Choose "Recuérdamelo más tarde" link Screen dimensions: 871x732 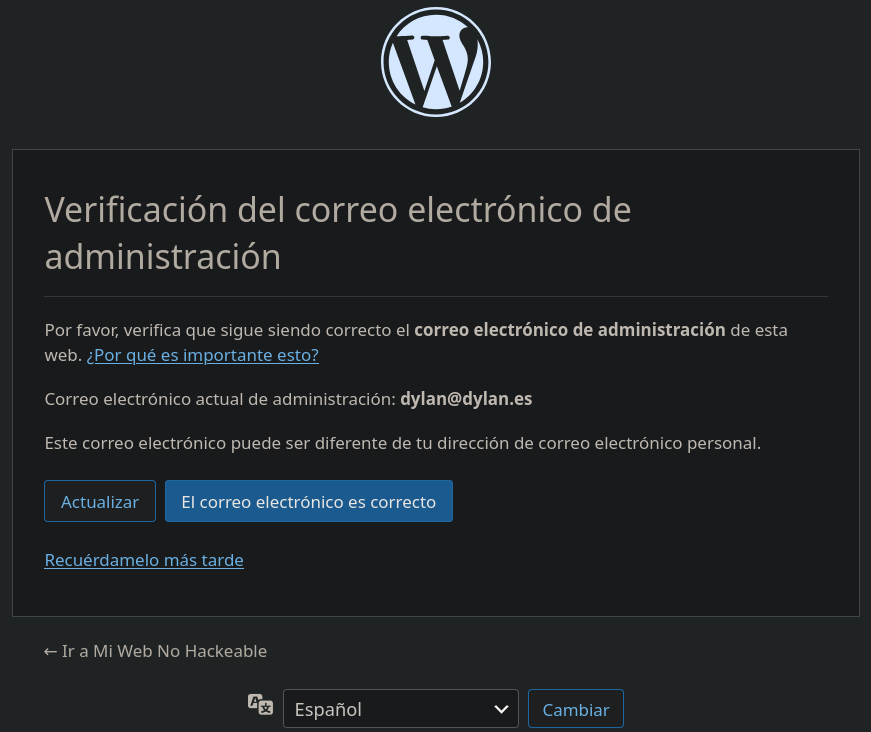tap(144, 560)
